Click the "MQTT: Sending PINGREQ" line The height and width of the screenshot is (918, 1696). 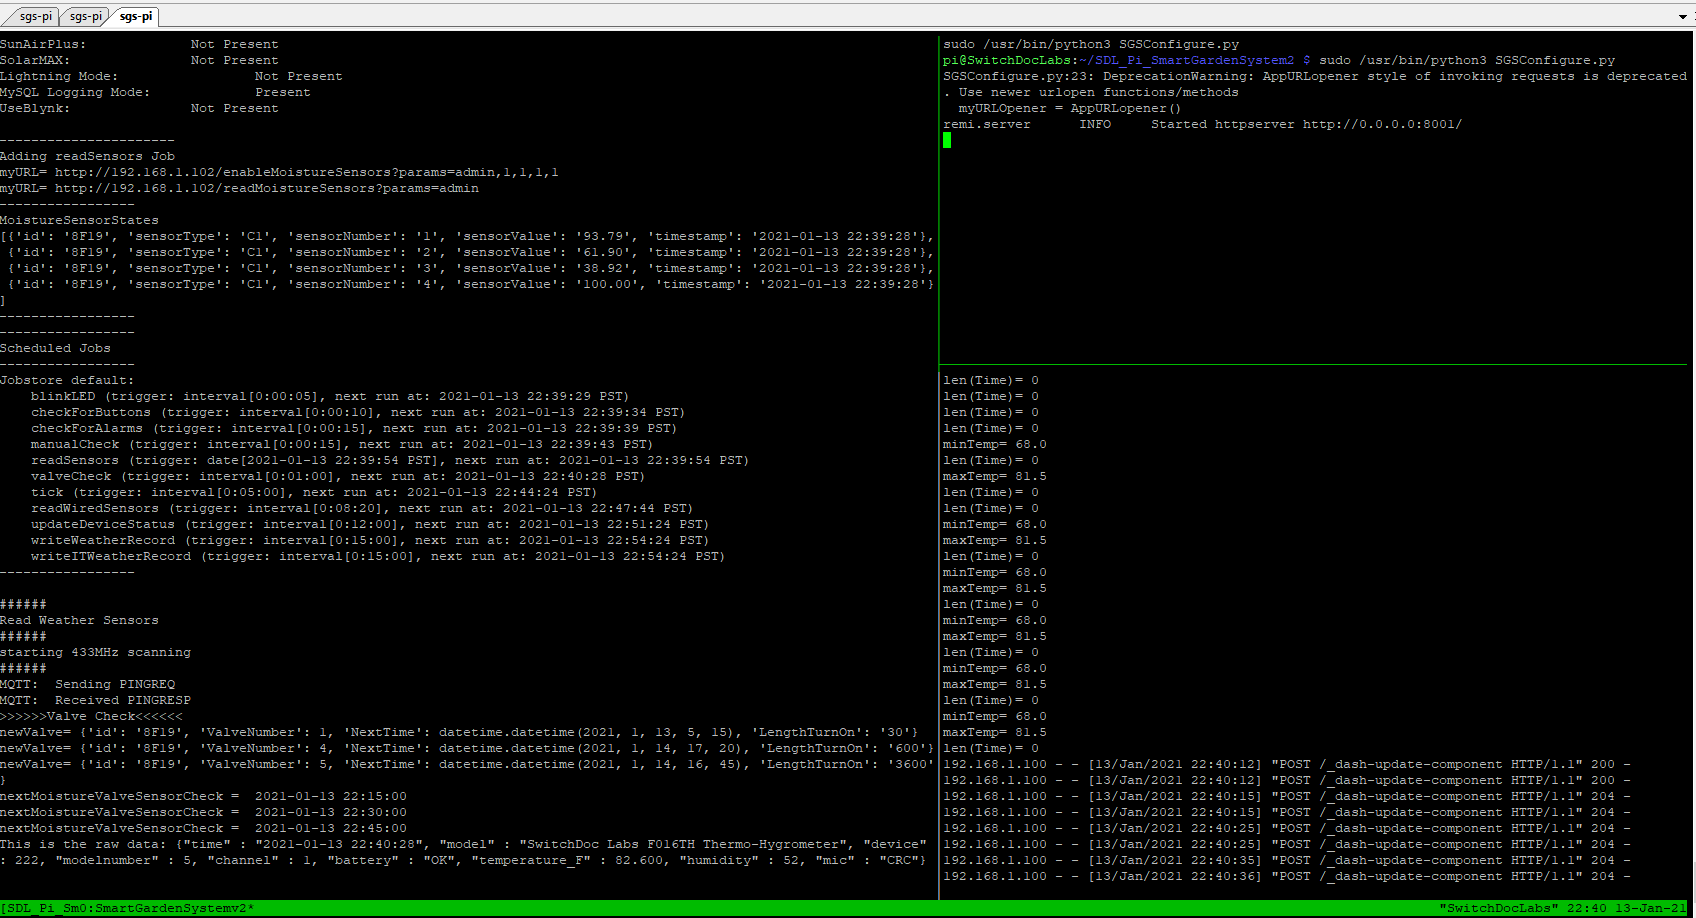[87, 684]
